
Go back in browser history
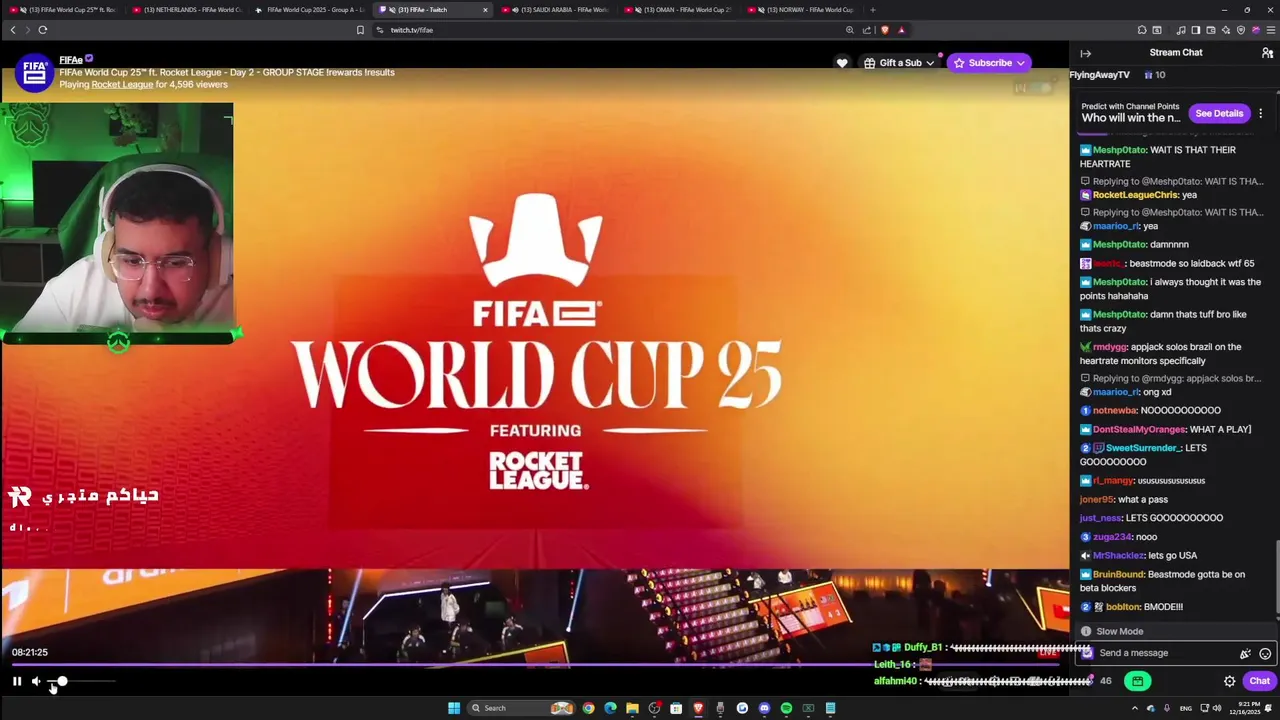[x=13, y=30]
